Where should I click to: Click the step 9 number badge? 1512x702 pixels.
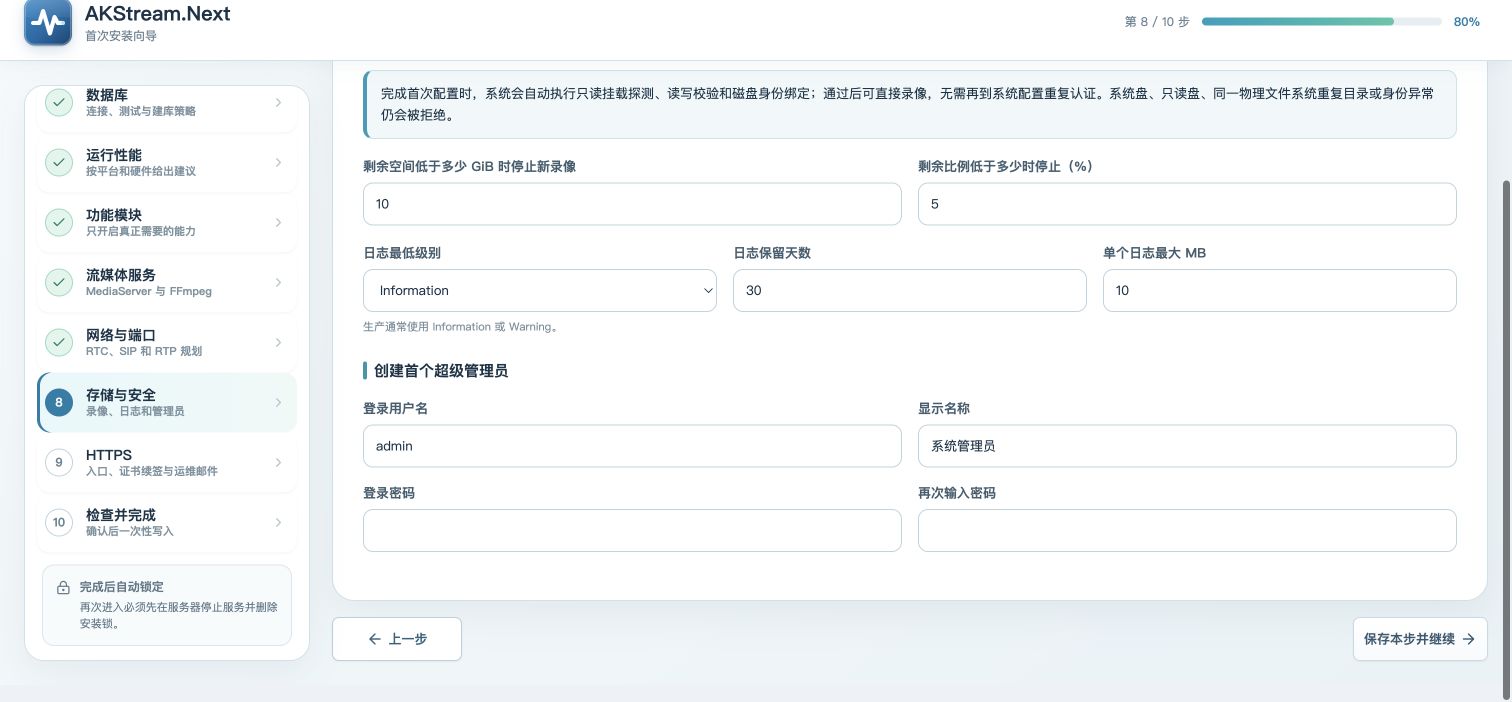coord(59,462)
